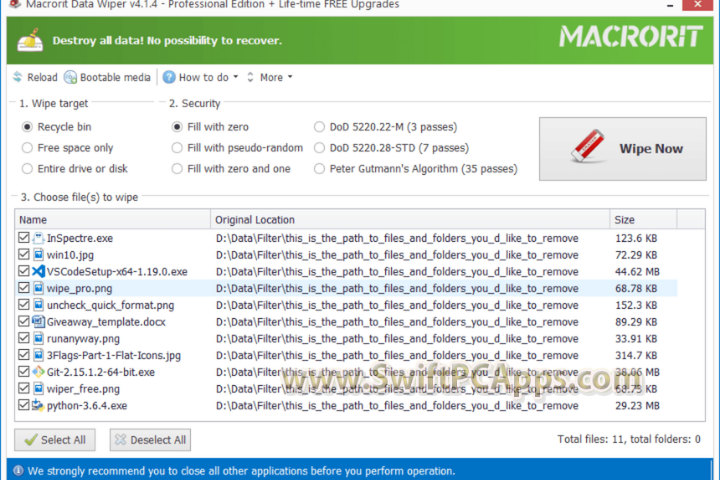Screen dimensions: 720x480
Task: Click the Macrorit app icon in title bar
Action: click(15, 4)
